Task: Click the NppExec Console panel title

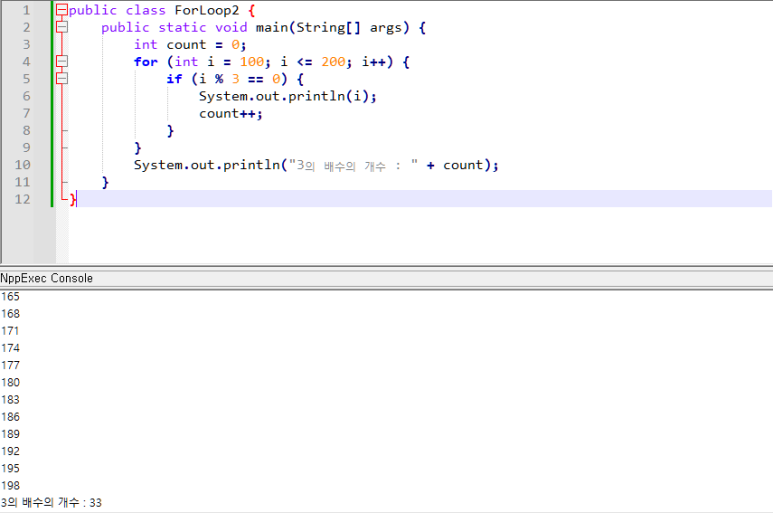Action: 47,278
